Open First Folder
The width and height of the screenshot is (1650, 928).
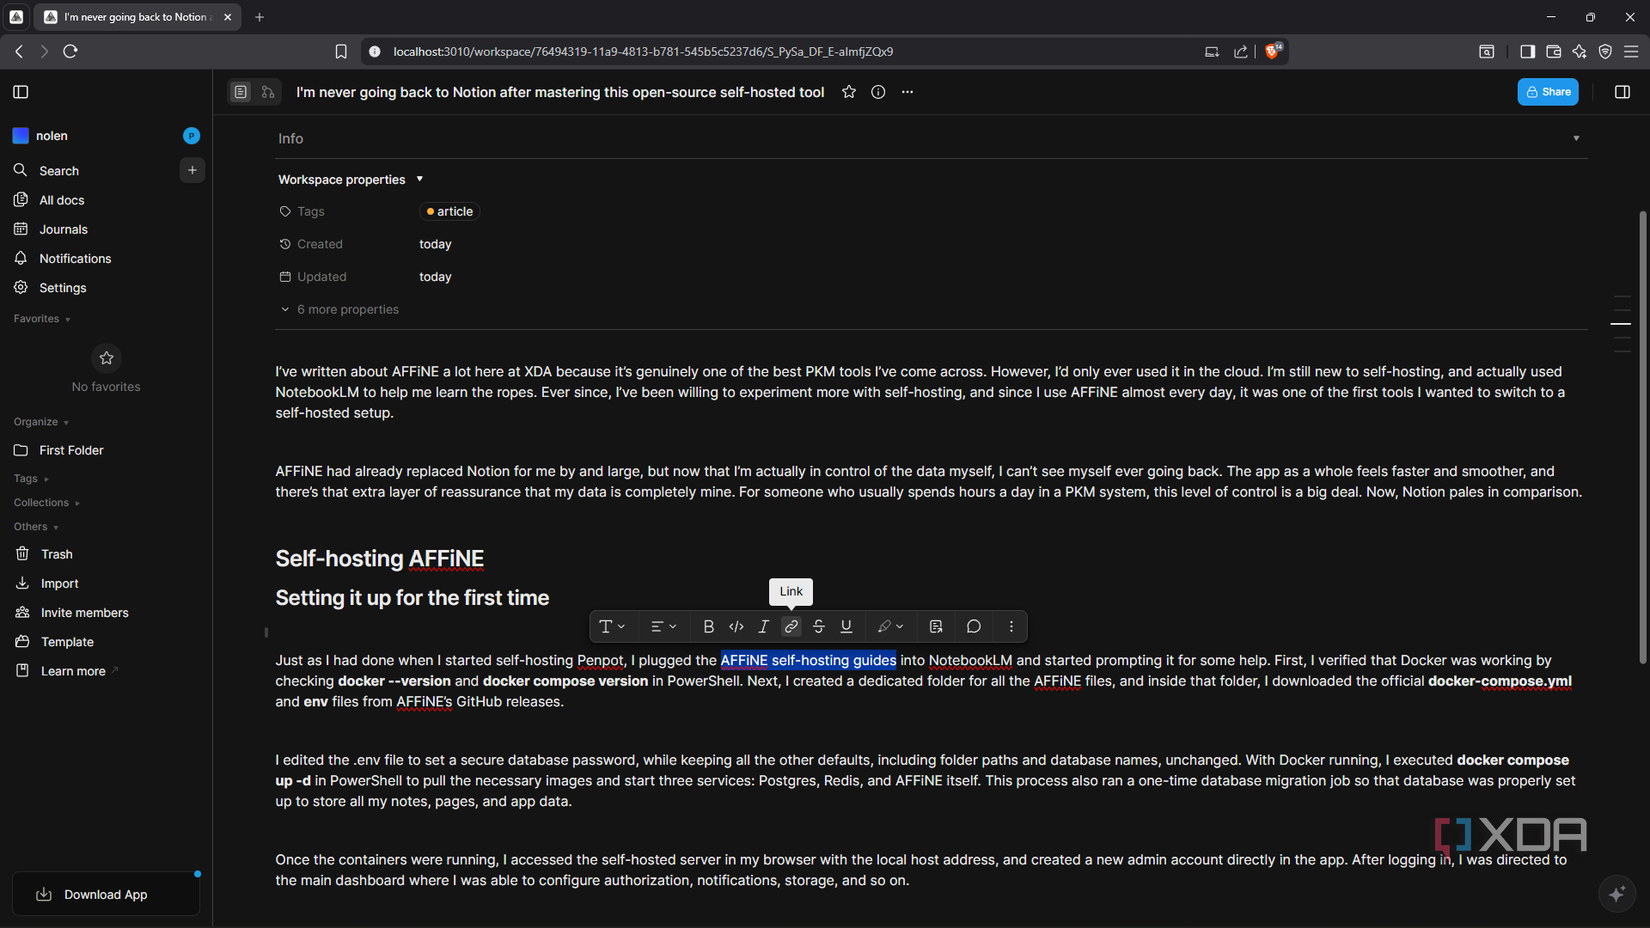coord(106,450)
